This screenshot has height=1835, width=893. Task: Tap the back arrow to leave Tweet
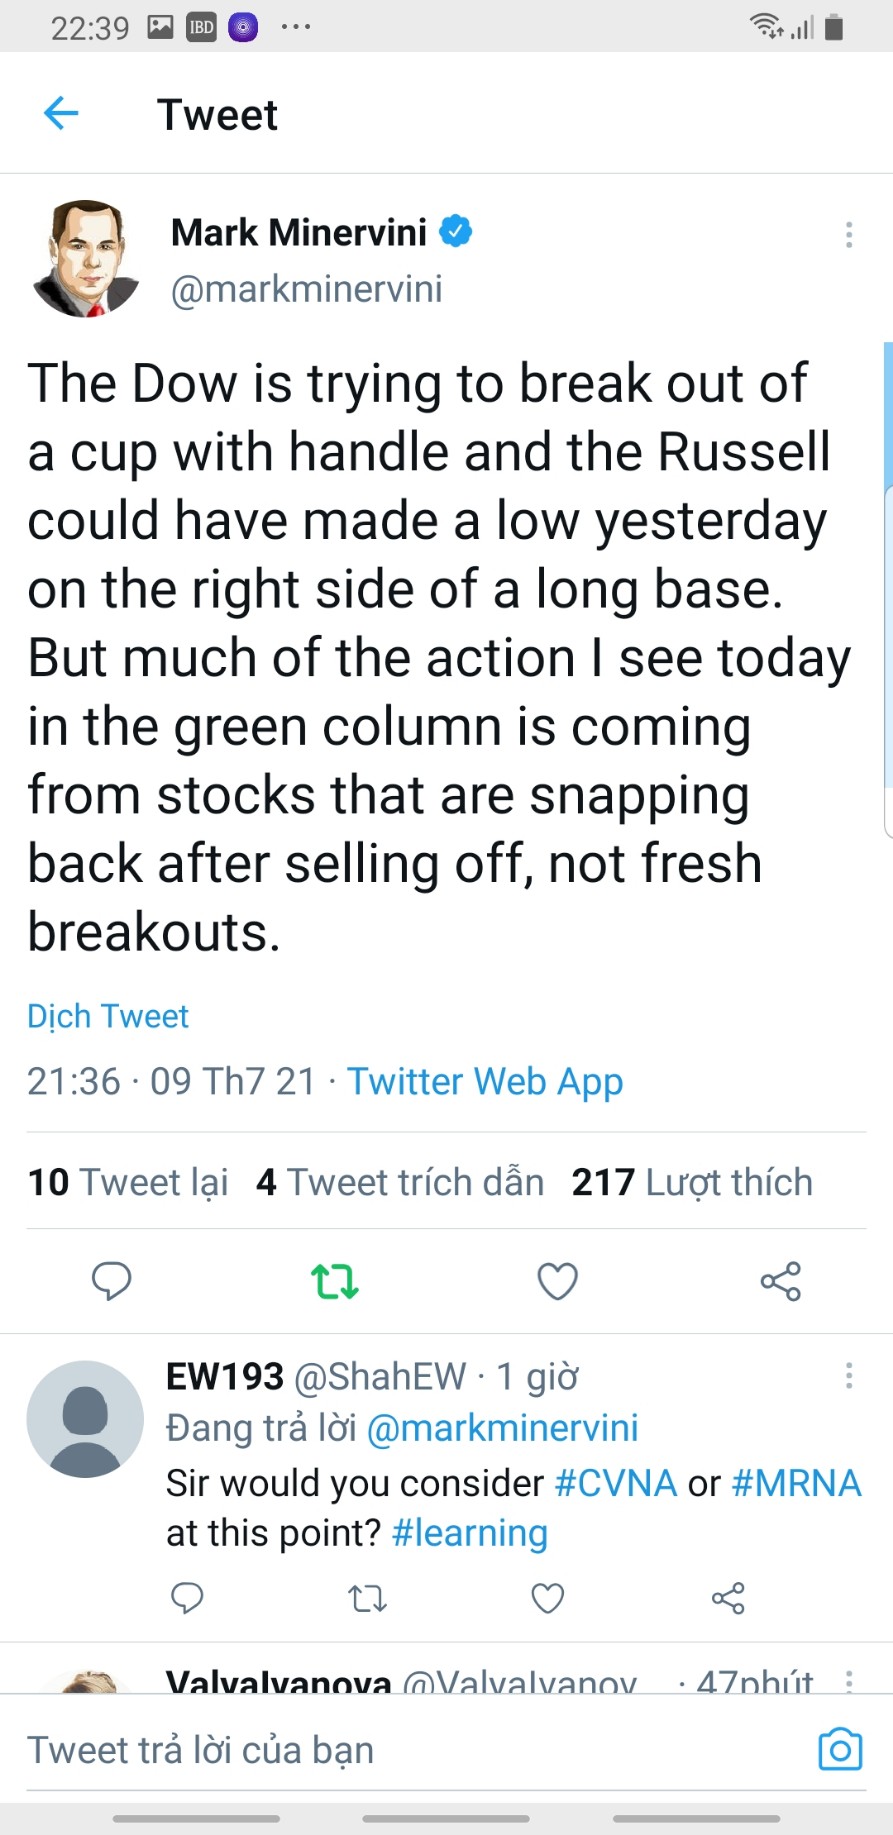coord(61,114)
